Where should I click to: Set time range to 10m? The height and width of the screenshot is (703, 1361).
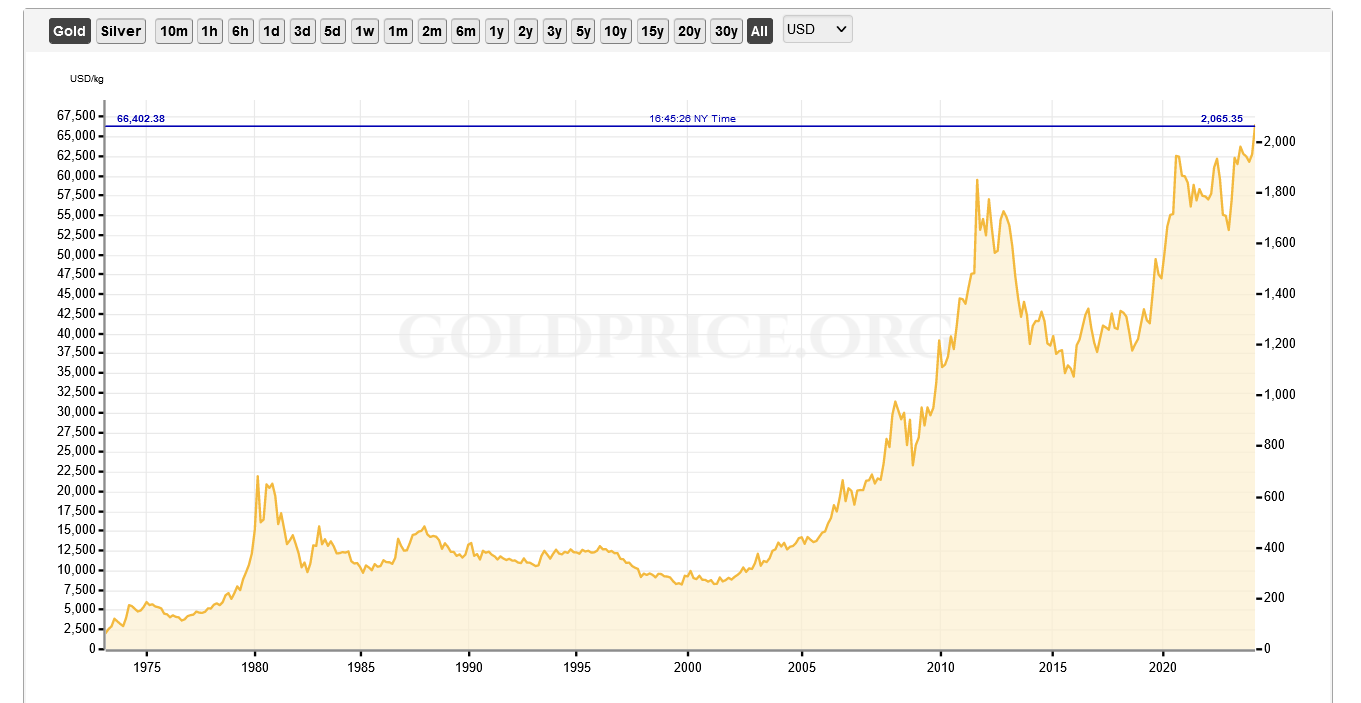point(173,31)
